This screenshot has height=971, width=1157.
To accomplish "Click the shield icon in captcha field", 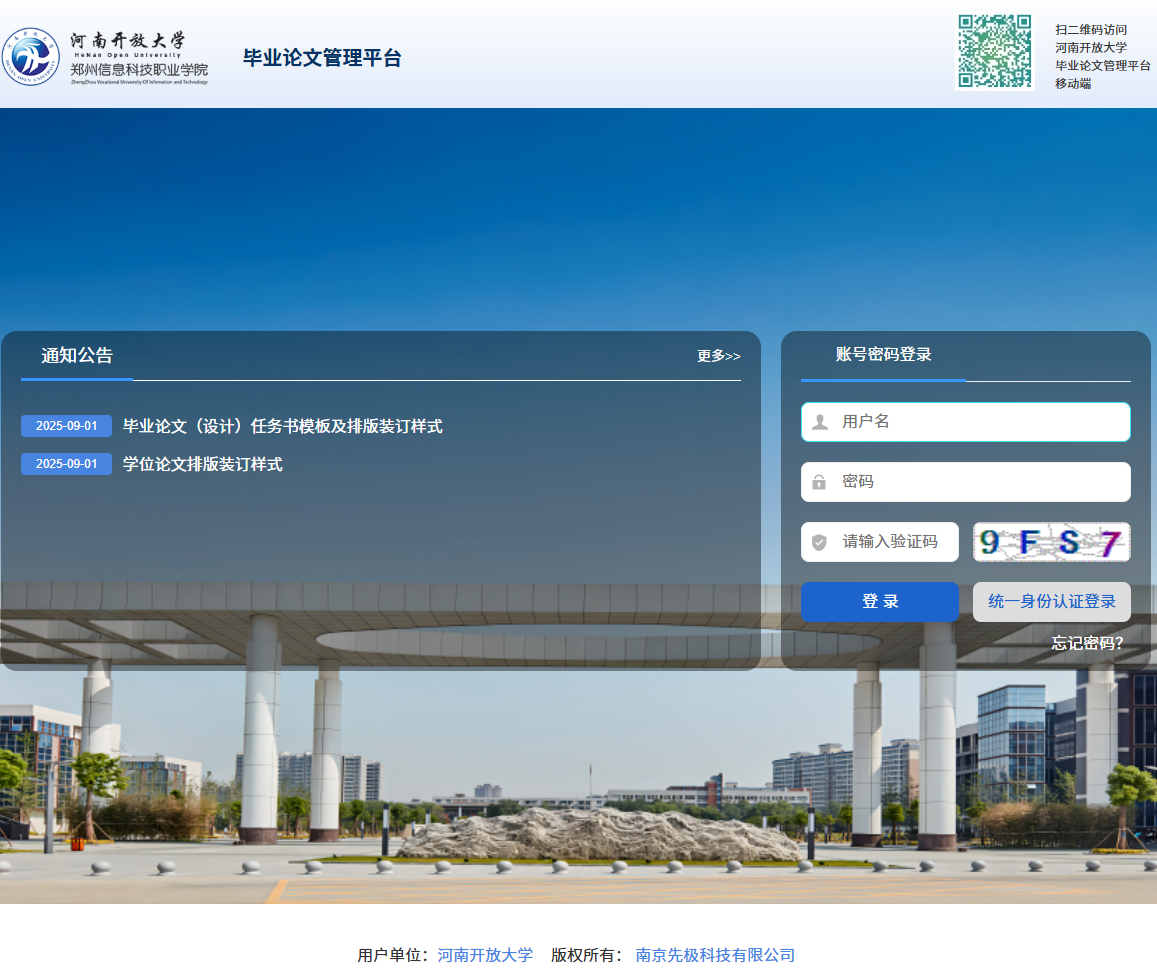I will coord(819,542).
